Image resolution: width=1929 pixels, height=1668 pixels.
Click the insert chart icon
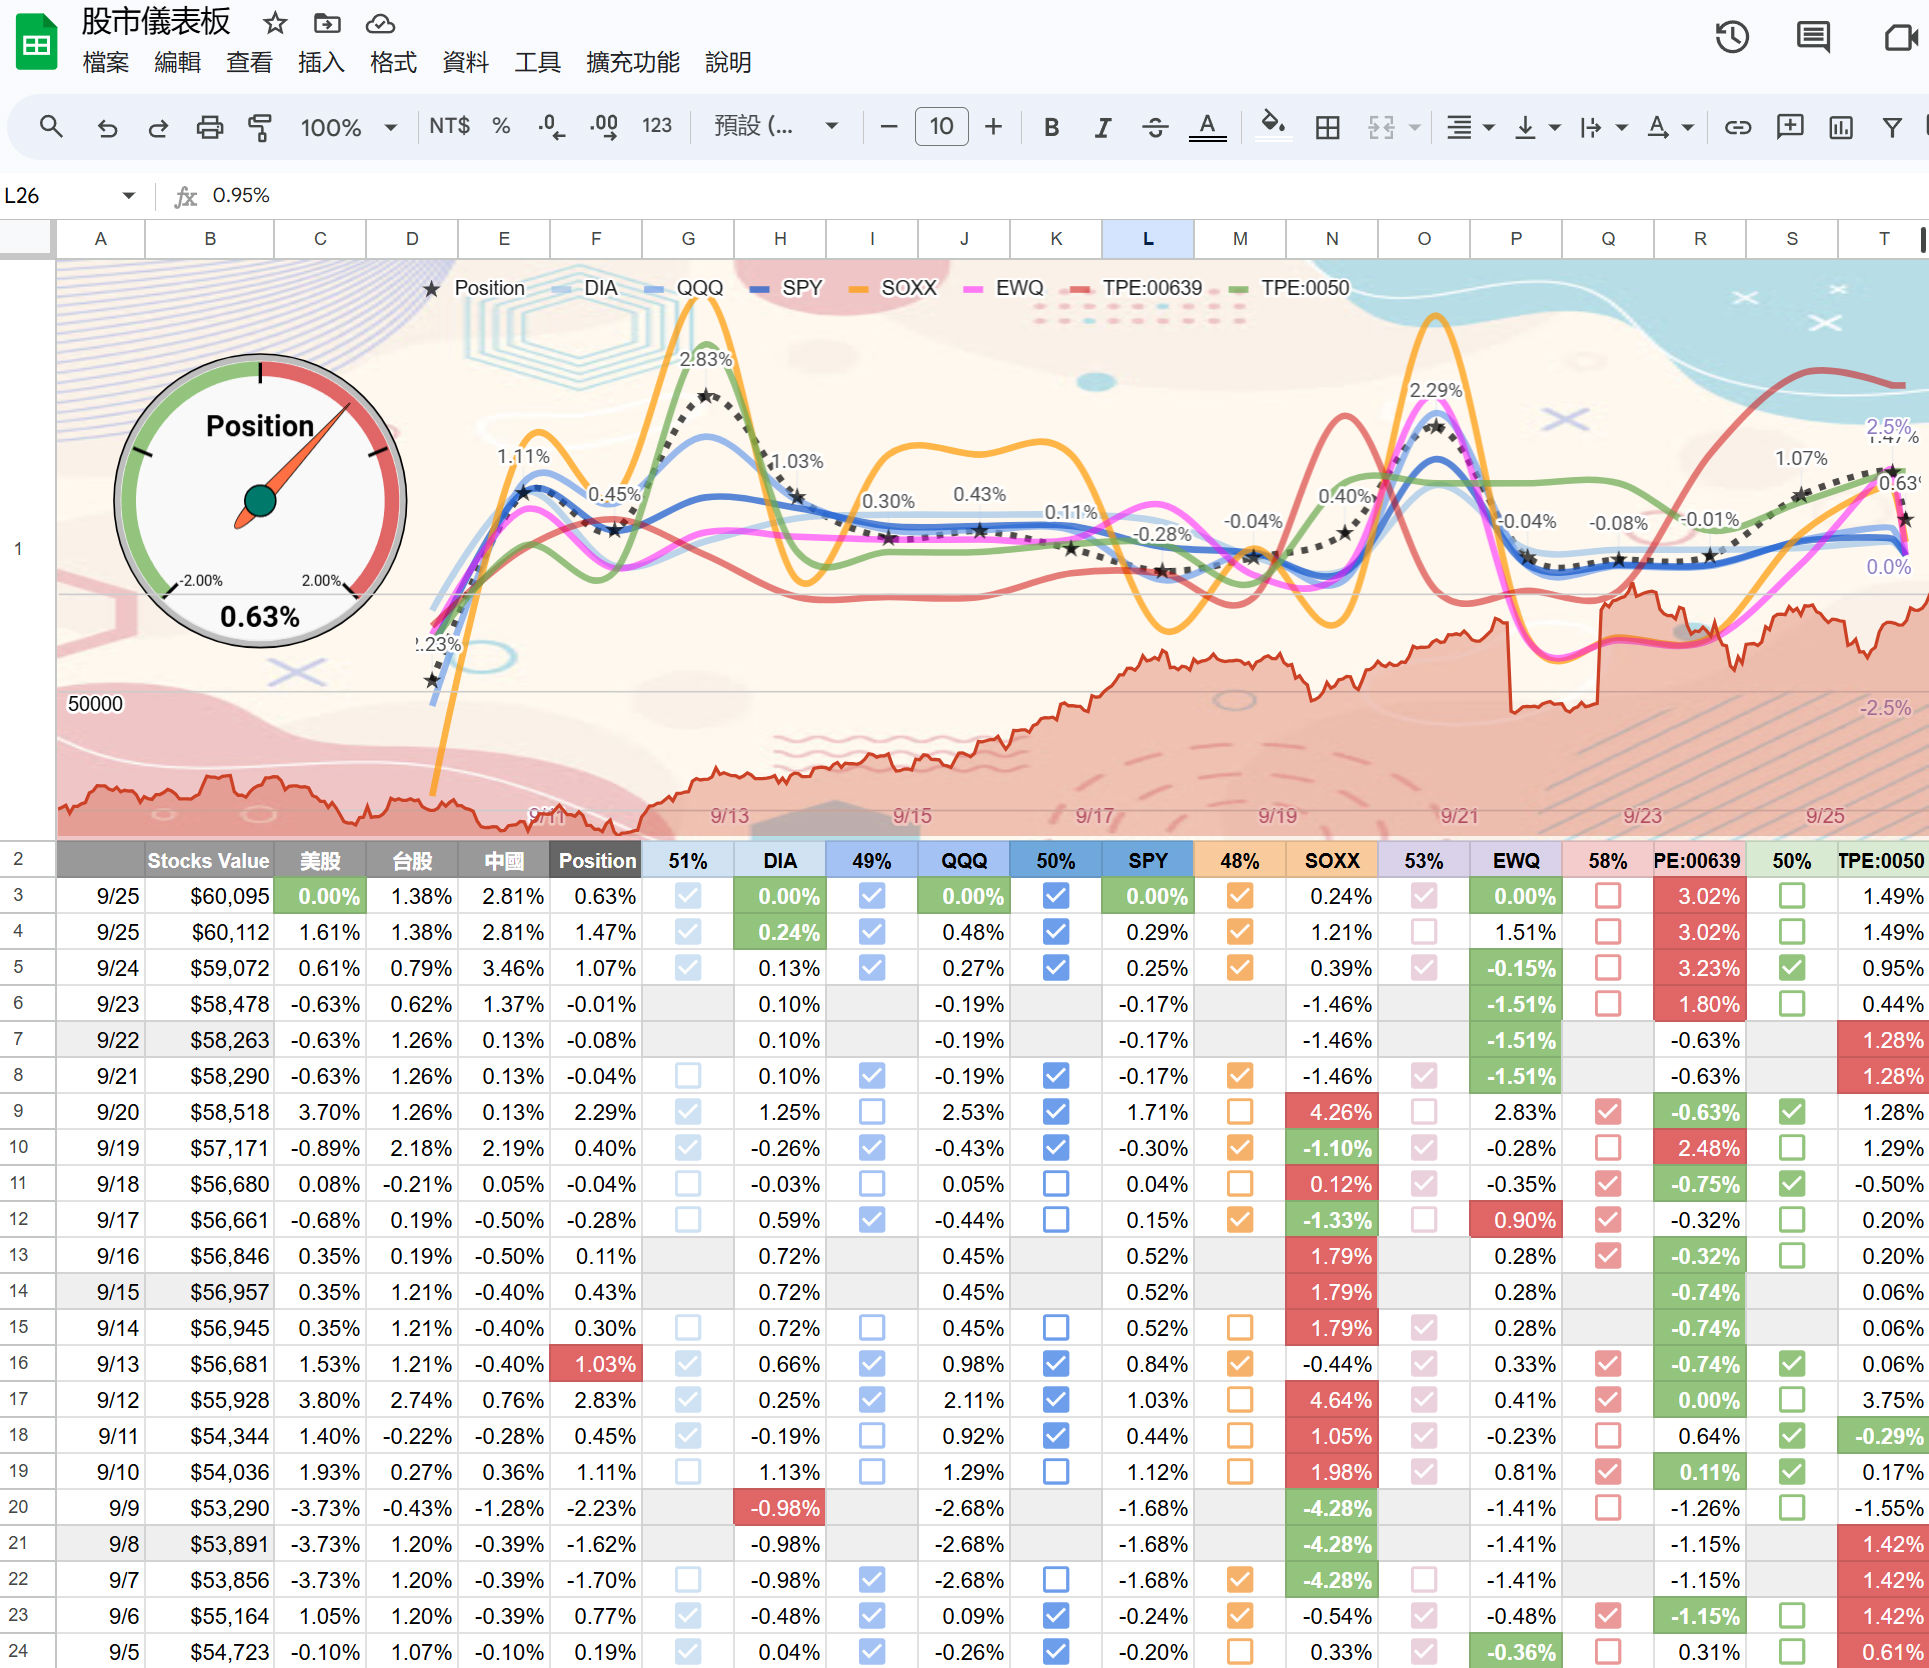[1840, 127]
